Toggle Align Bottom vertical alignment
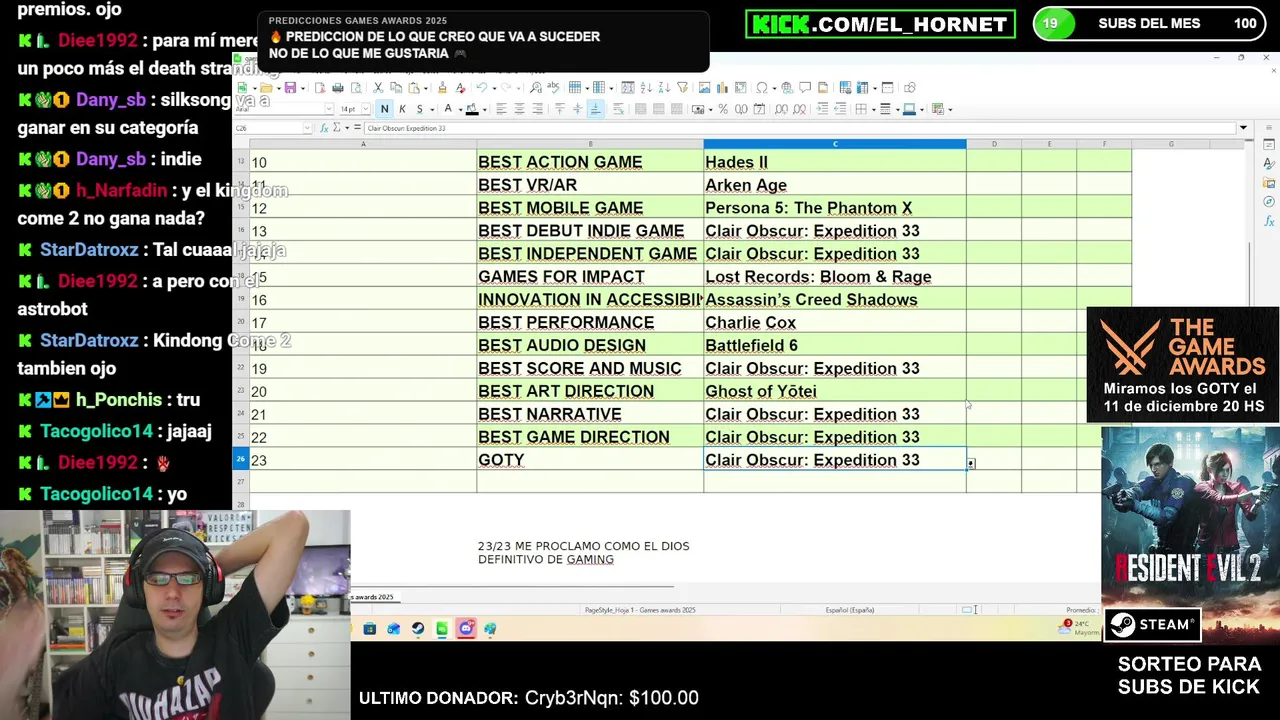1280x720 pixels. (x=595, y=109)
